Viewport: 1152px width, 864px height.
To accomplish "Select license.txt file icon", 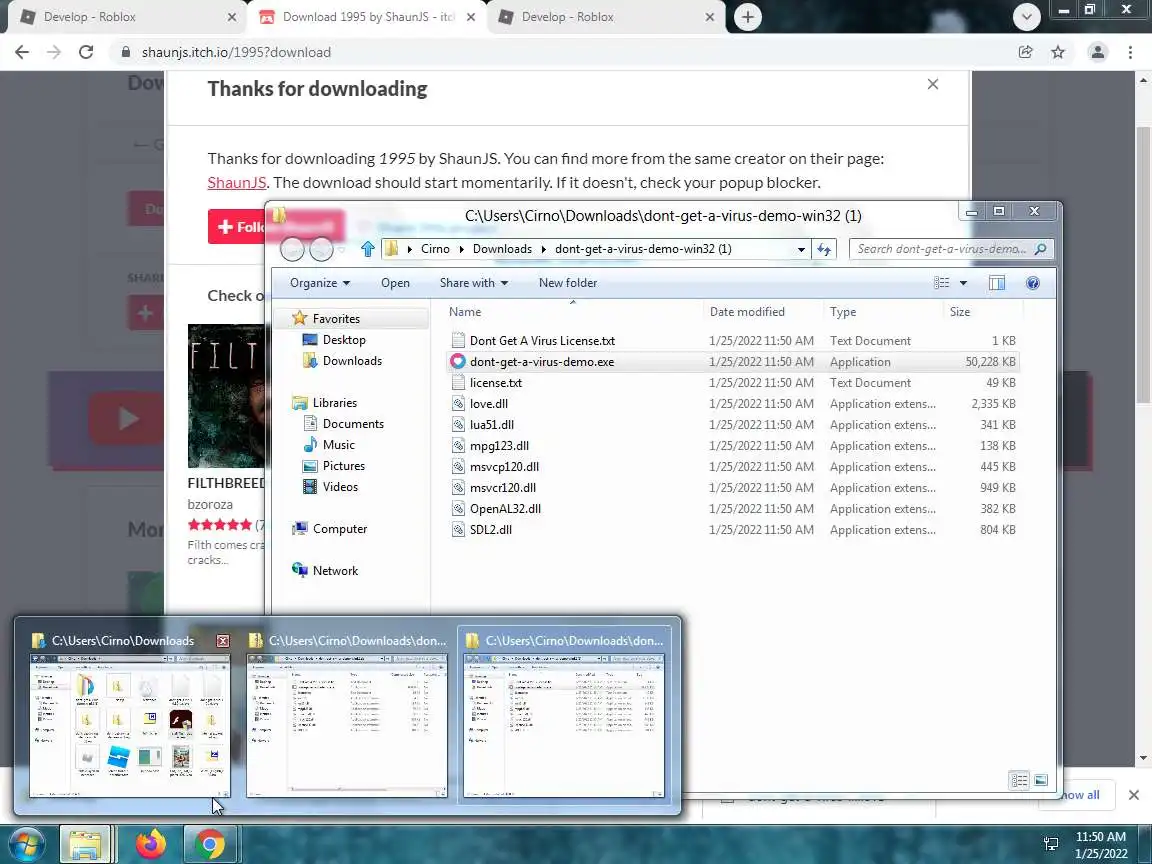I will click(458, 383).
